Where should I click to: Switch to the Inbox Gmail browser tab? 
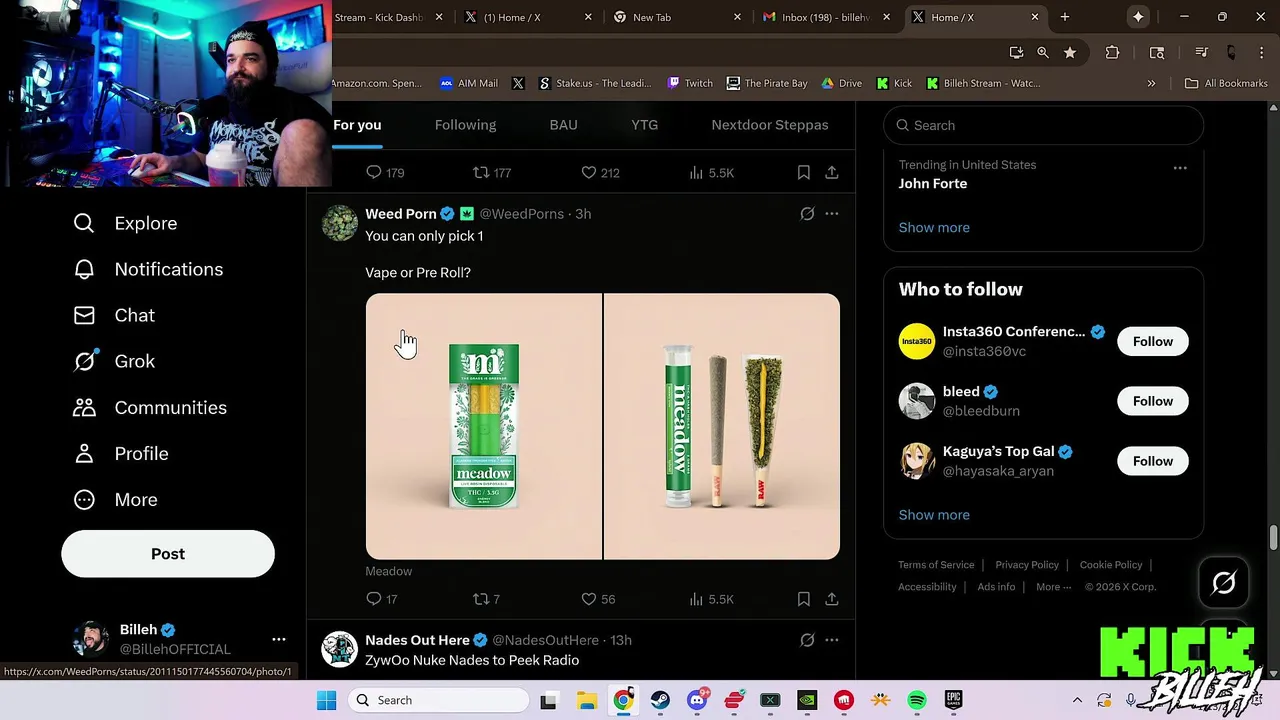[x=825, y=17]
